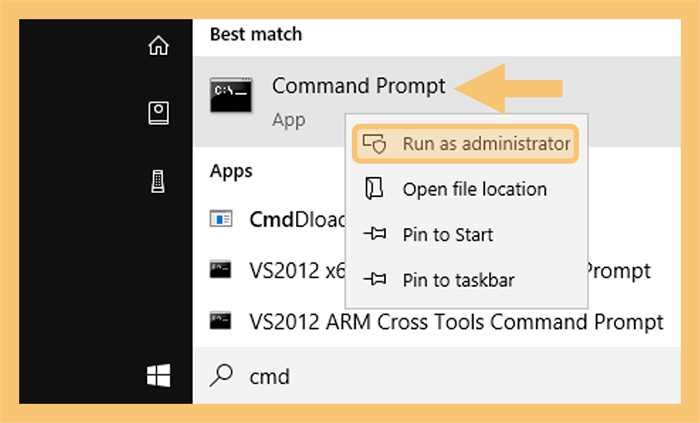Choose Open file location
The width and height of the screenshot is (700, 423).
(467, 189)
